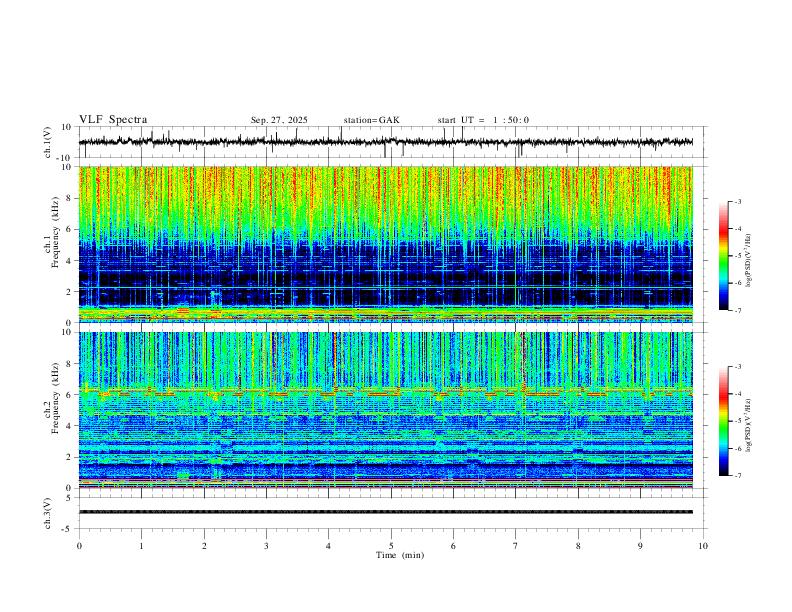Click the 'VLF Spectra' plot title
792x612 pixels.
(x=113, y=119)
